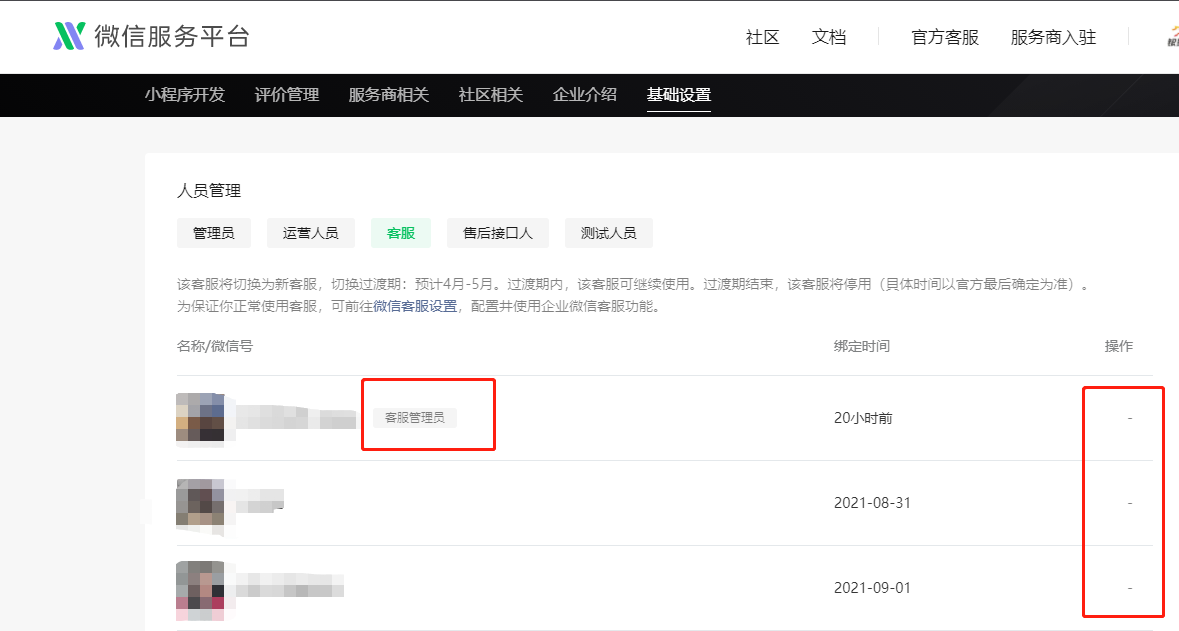Viewport: 1179px width, 631px height.
Task: Go to 社区 in top navigation
Action: pos(762,37)
